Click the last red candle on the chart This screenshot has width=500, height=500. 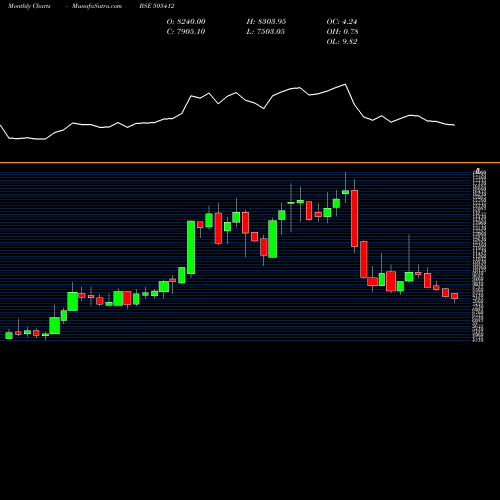point(455,296)
